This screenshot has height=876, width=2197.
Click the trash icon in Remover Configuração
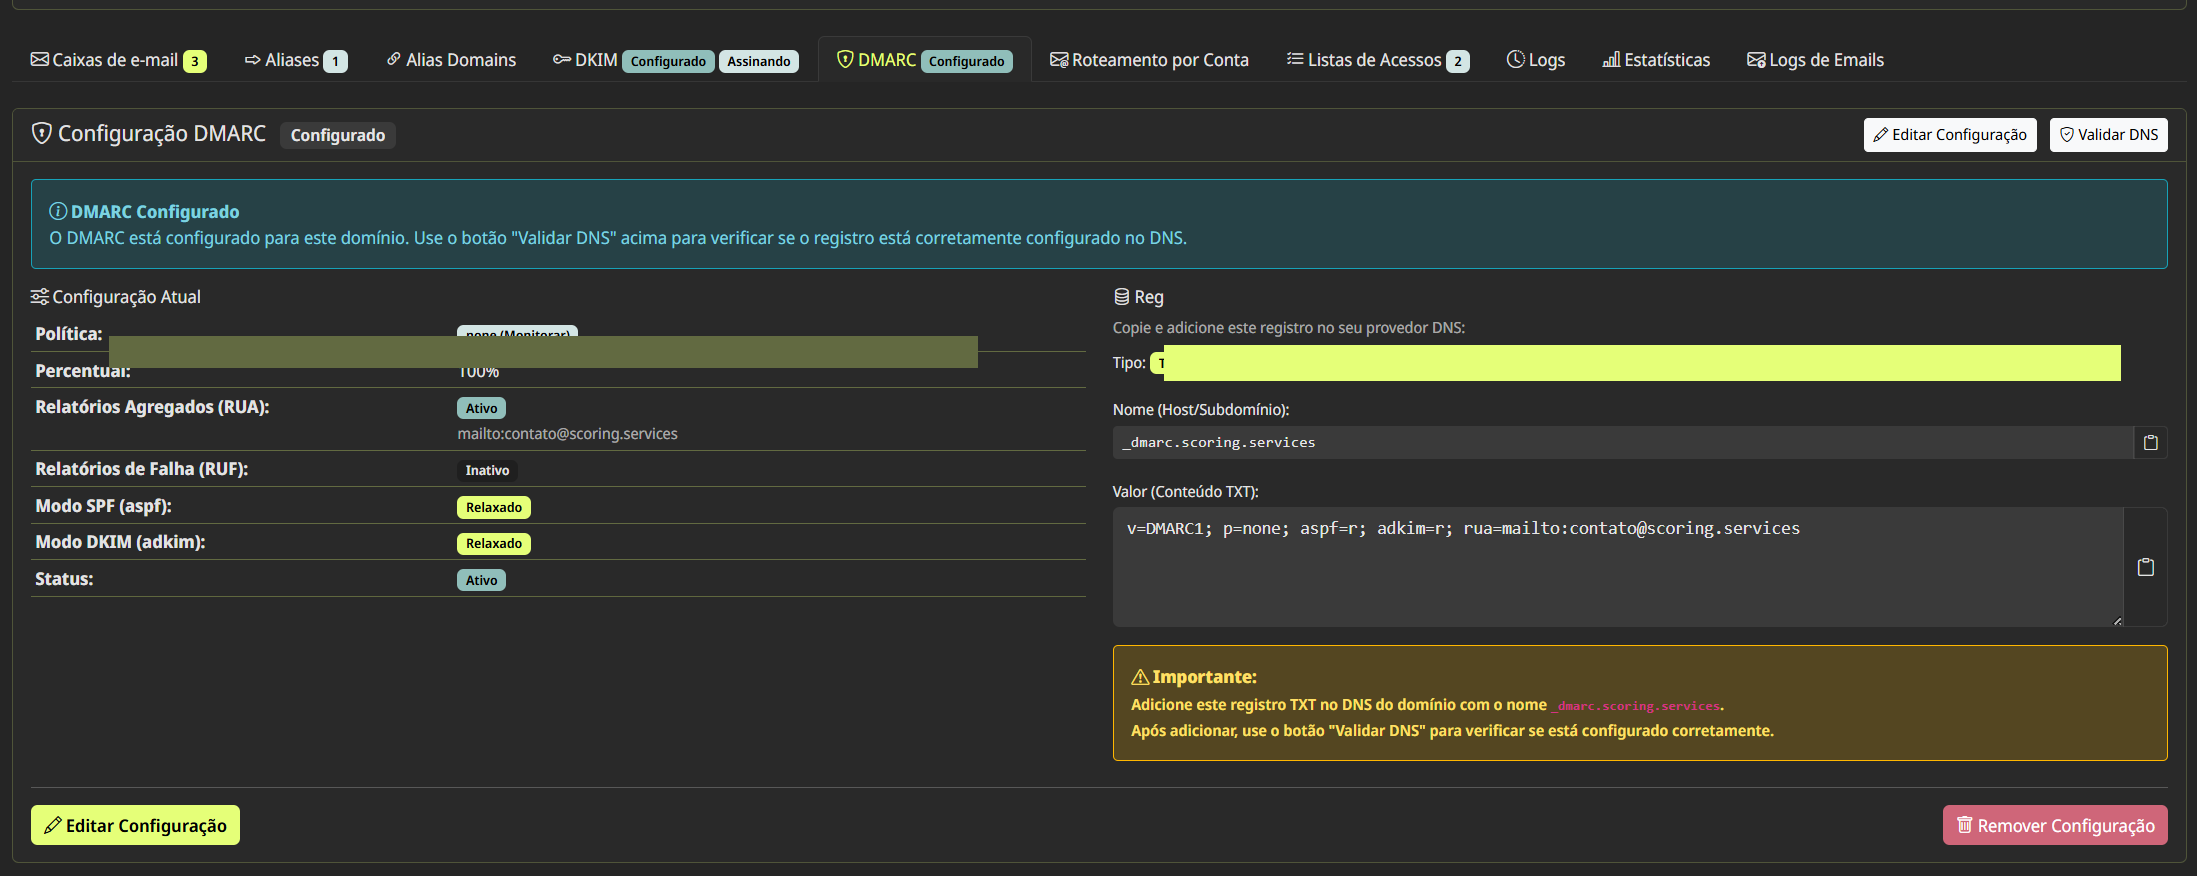click(1965, 825)
